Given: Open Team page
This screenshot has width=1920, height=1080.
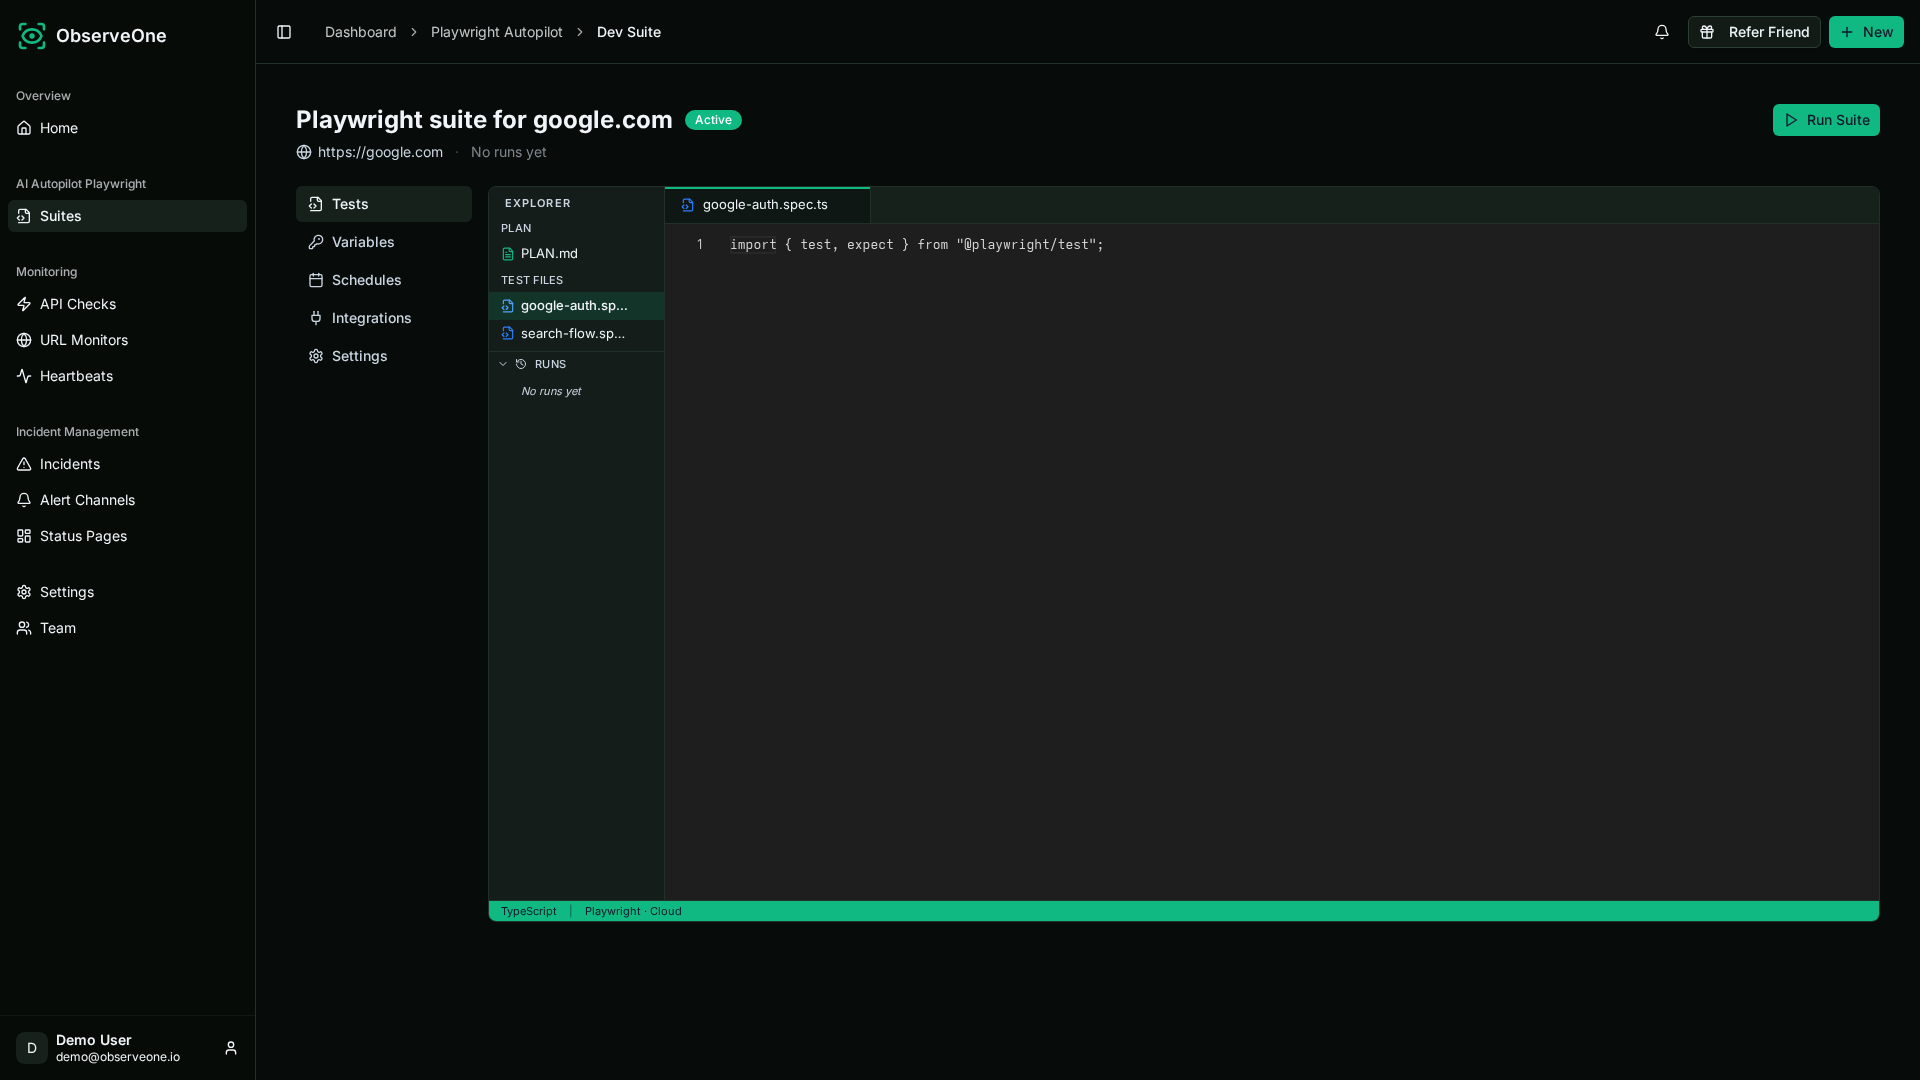Looking at the screenshot, I should coord(127,628).
